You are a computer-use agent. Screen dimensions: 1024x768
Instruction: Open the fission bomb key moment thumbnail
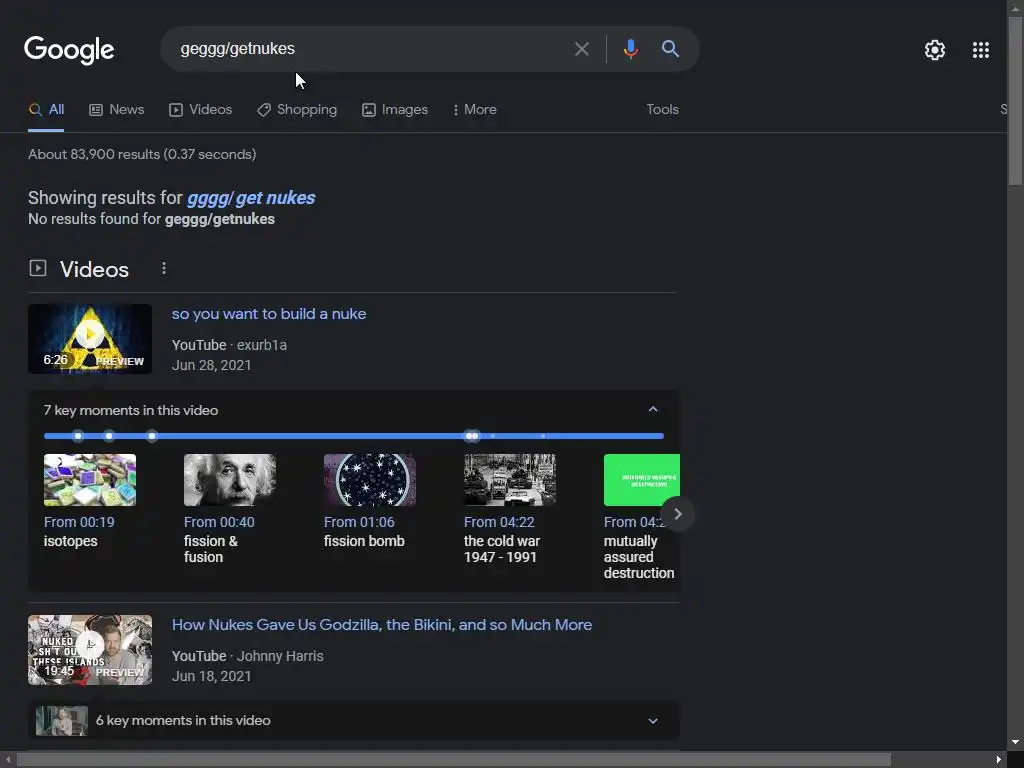370,480
